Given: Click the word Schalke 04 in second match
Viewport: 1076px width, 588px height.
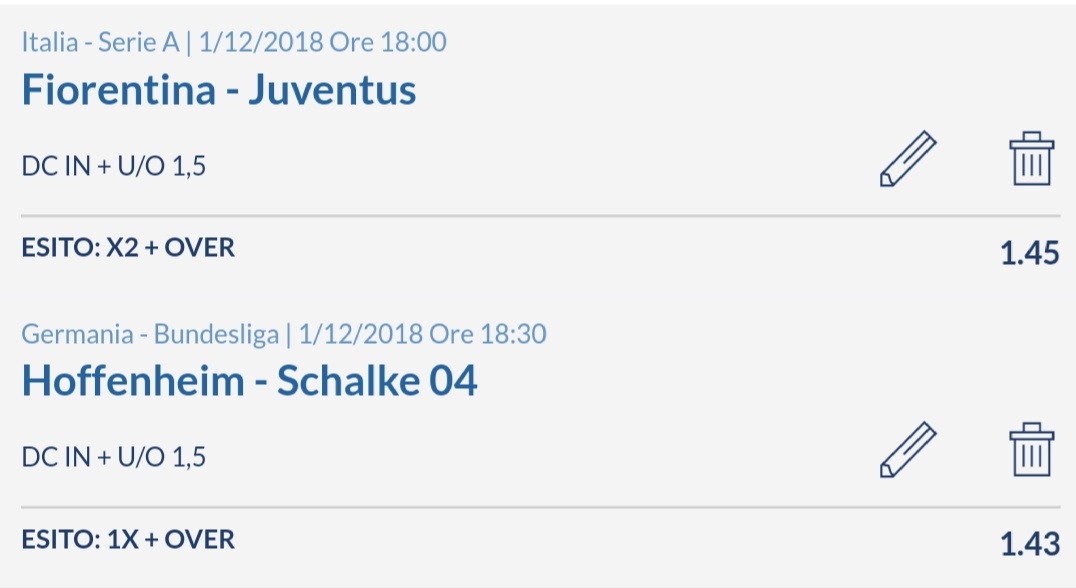Looking at the screenshot, I should click(377, 381).
